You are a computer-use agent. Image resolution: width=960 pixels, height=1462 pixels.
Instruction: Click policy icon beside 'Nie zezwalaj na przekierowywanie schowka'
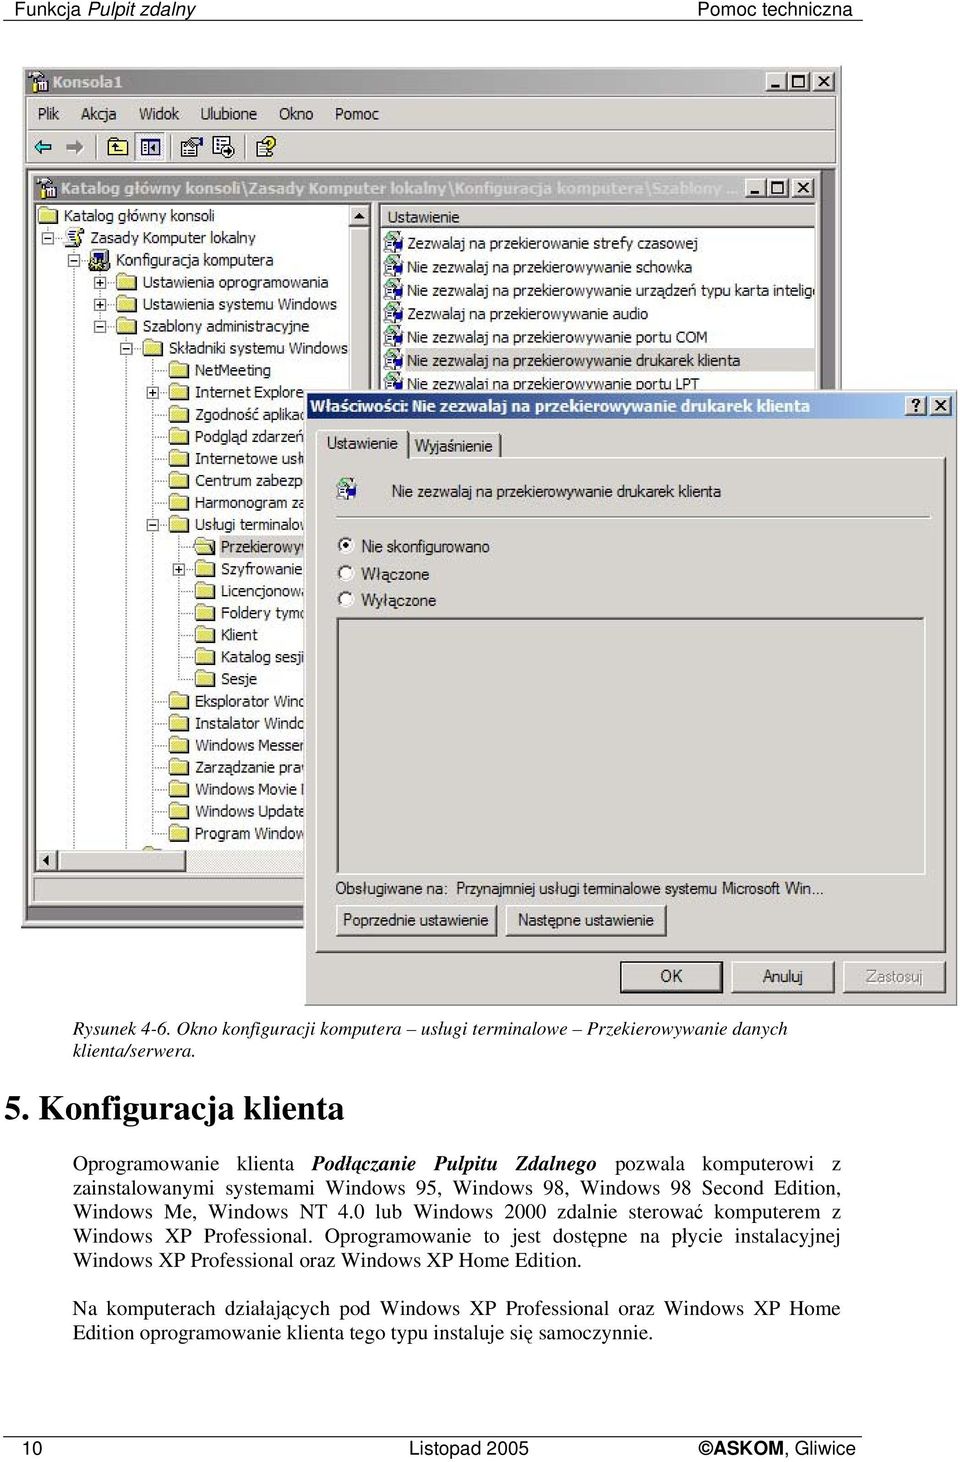(393, 267)
